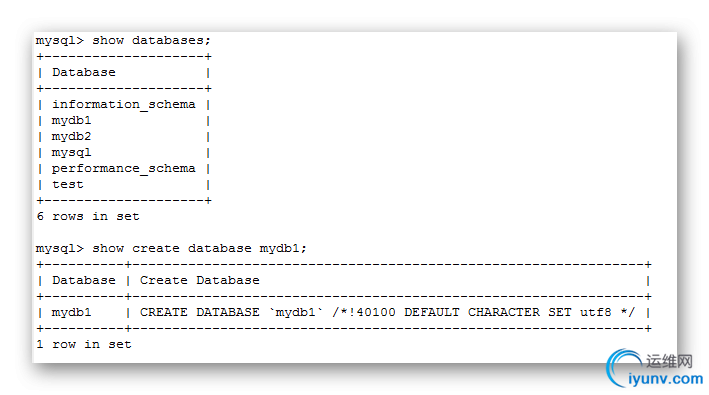709x395 pixels.
Task: Click the first table's Database column header
Action: coord(84,72)
